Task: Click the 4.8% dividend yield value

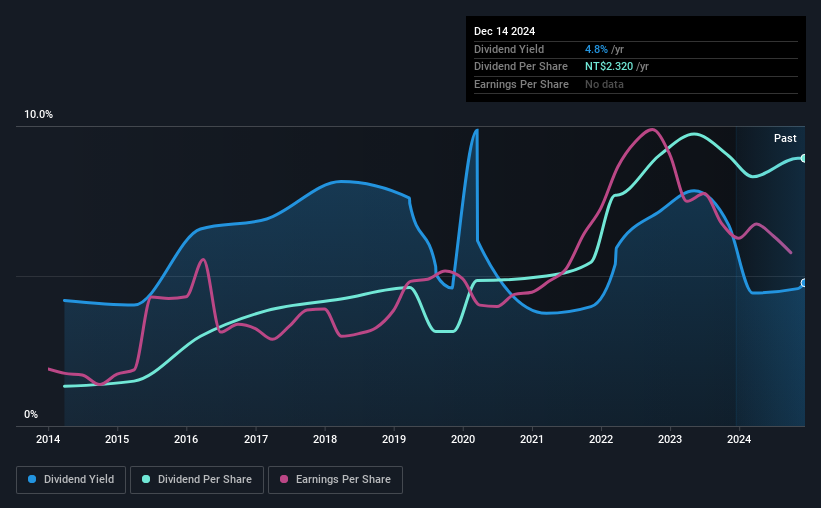Action: (596, 49)
